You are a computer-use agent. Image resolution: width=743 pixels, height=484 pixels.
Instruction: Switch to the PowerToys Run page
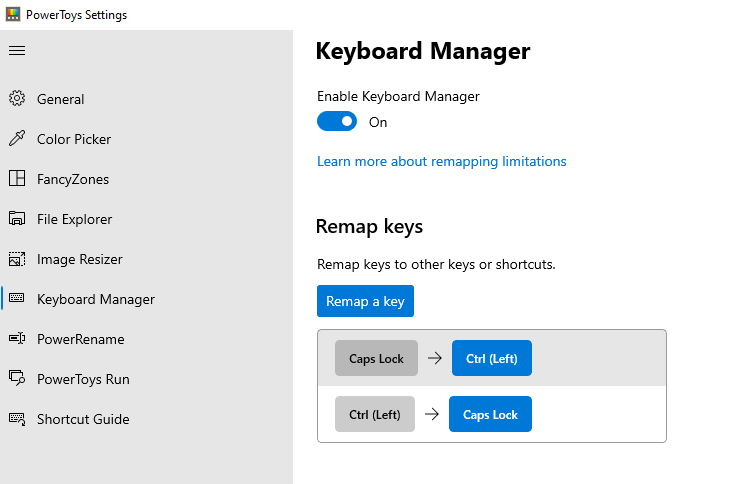(83, 379)
